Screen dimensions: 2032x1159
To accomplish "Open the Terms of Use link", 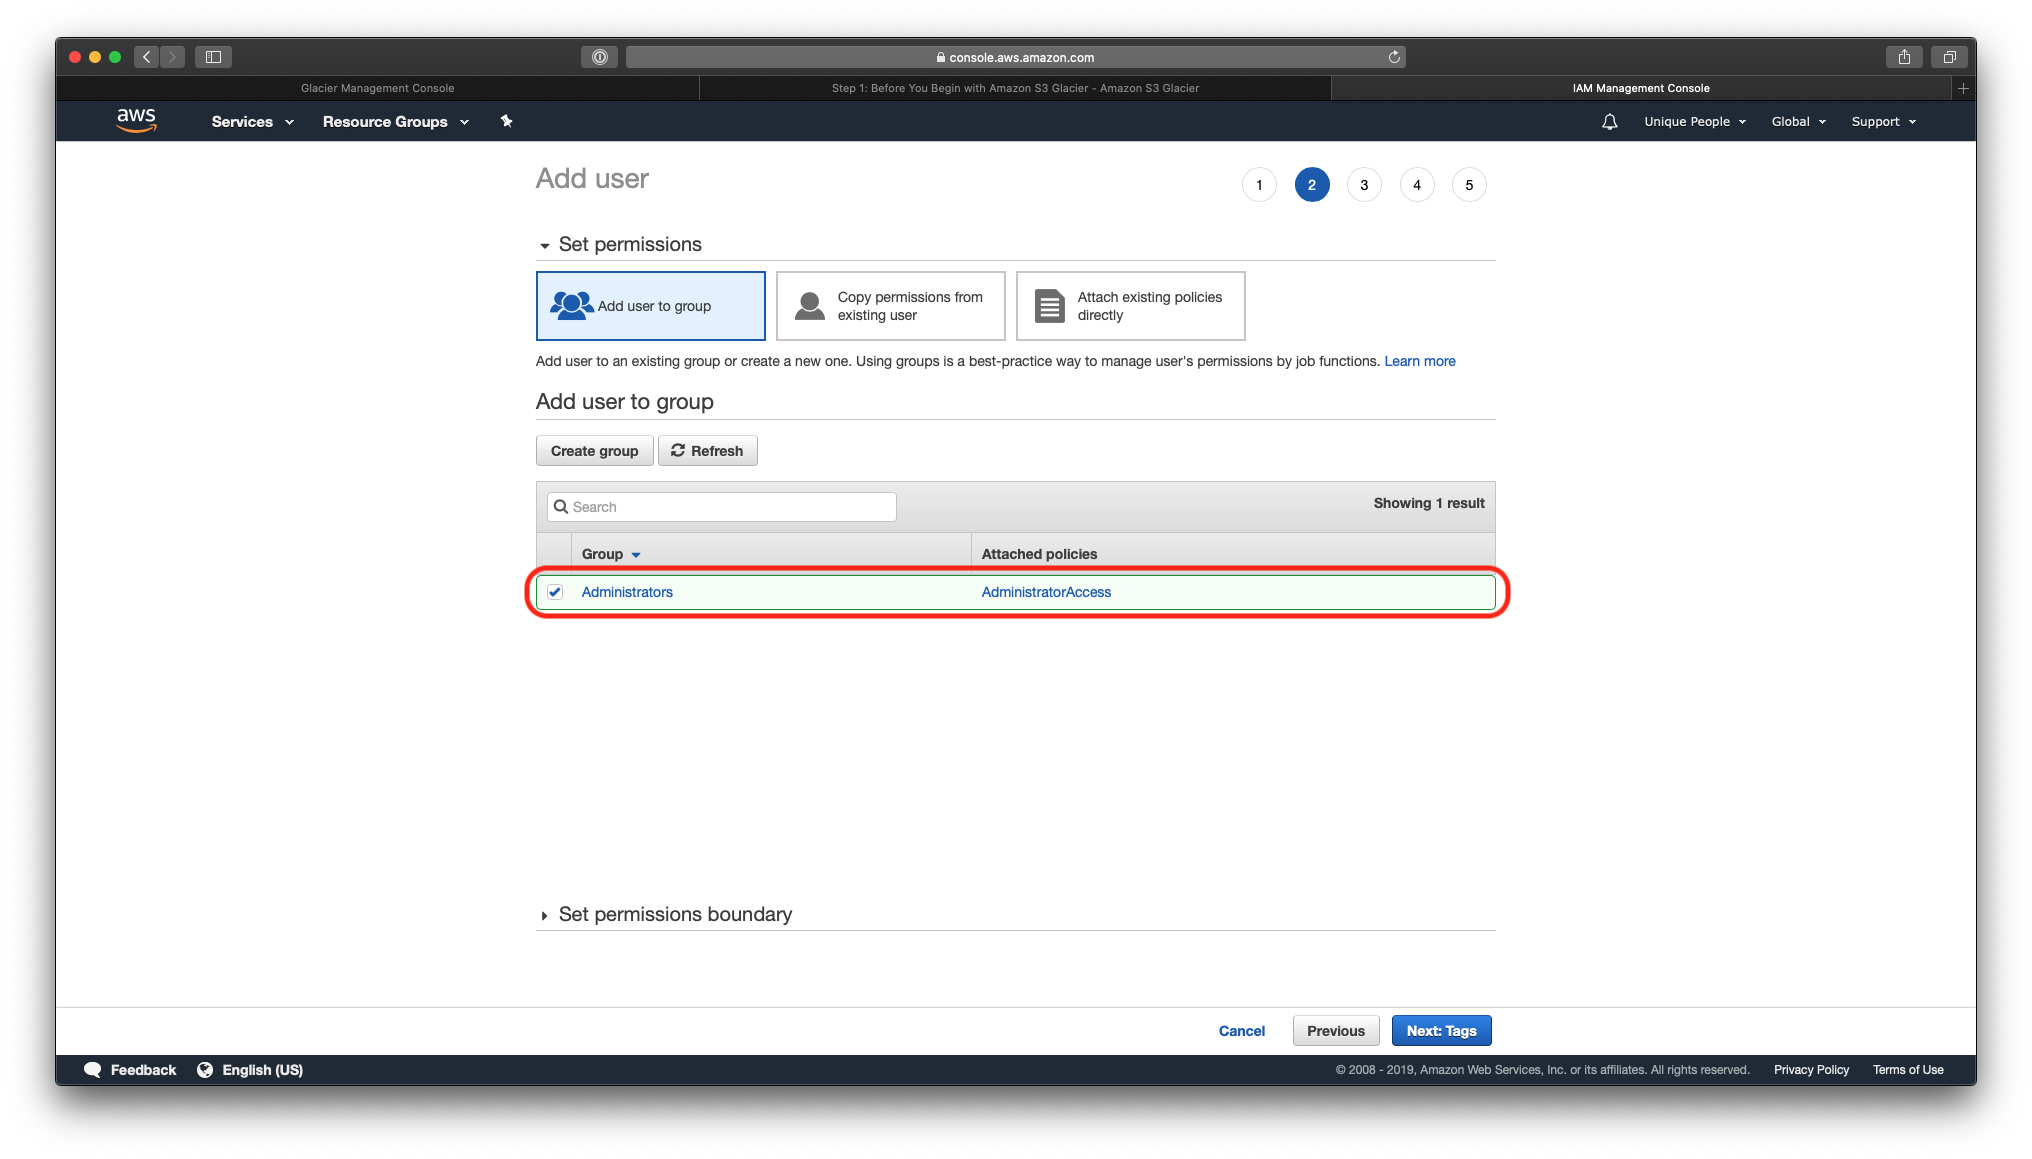I will [1908, 1070].
